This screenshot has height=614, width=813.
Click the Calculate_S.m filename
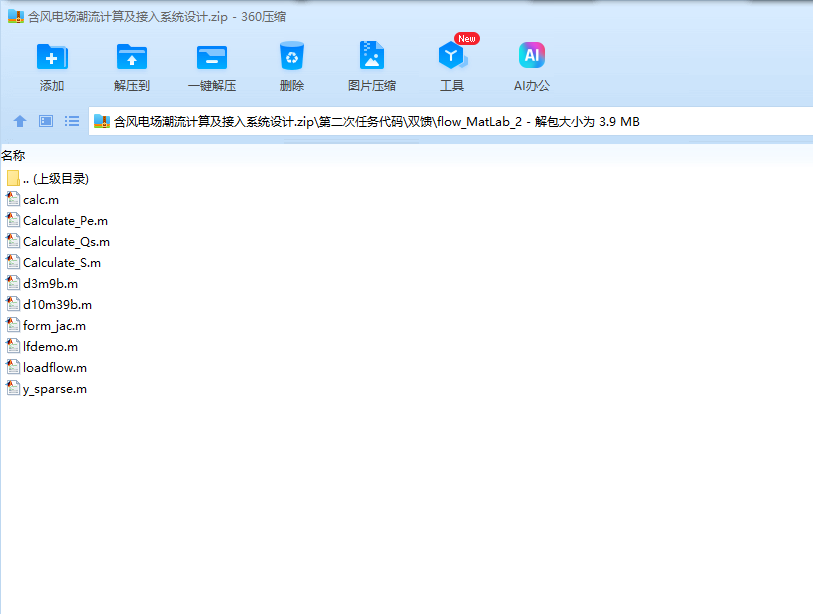(x=62, y=263)
